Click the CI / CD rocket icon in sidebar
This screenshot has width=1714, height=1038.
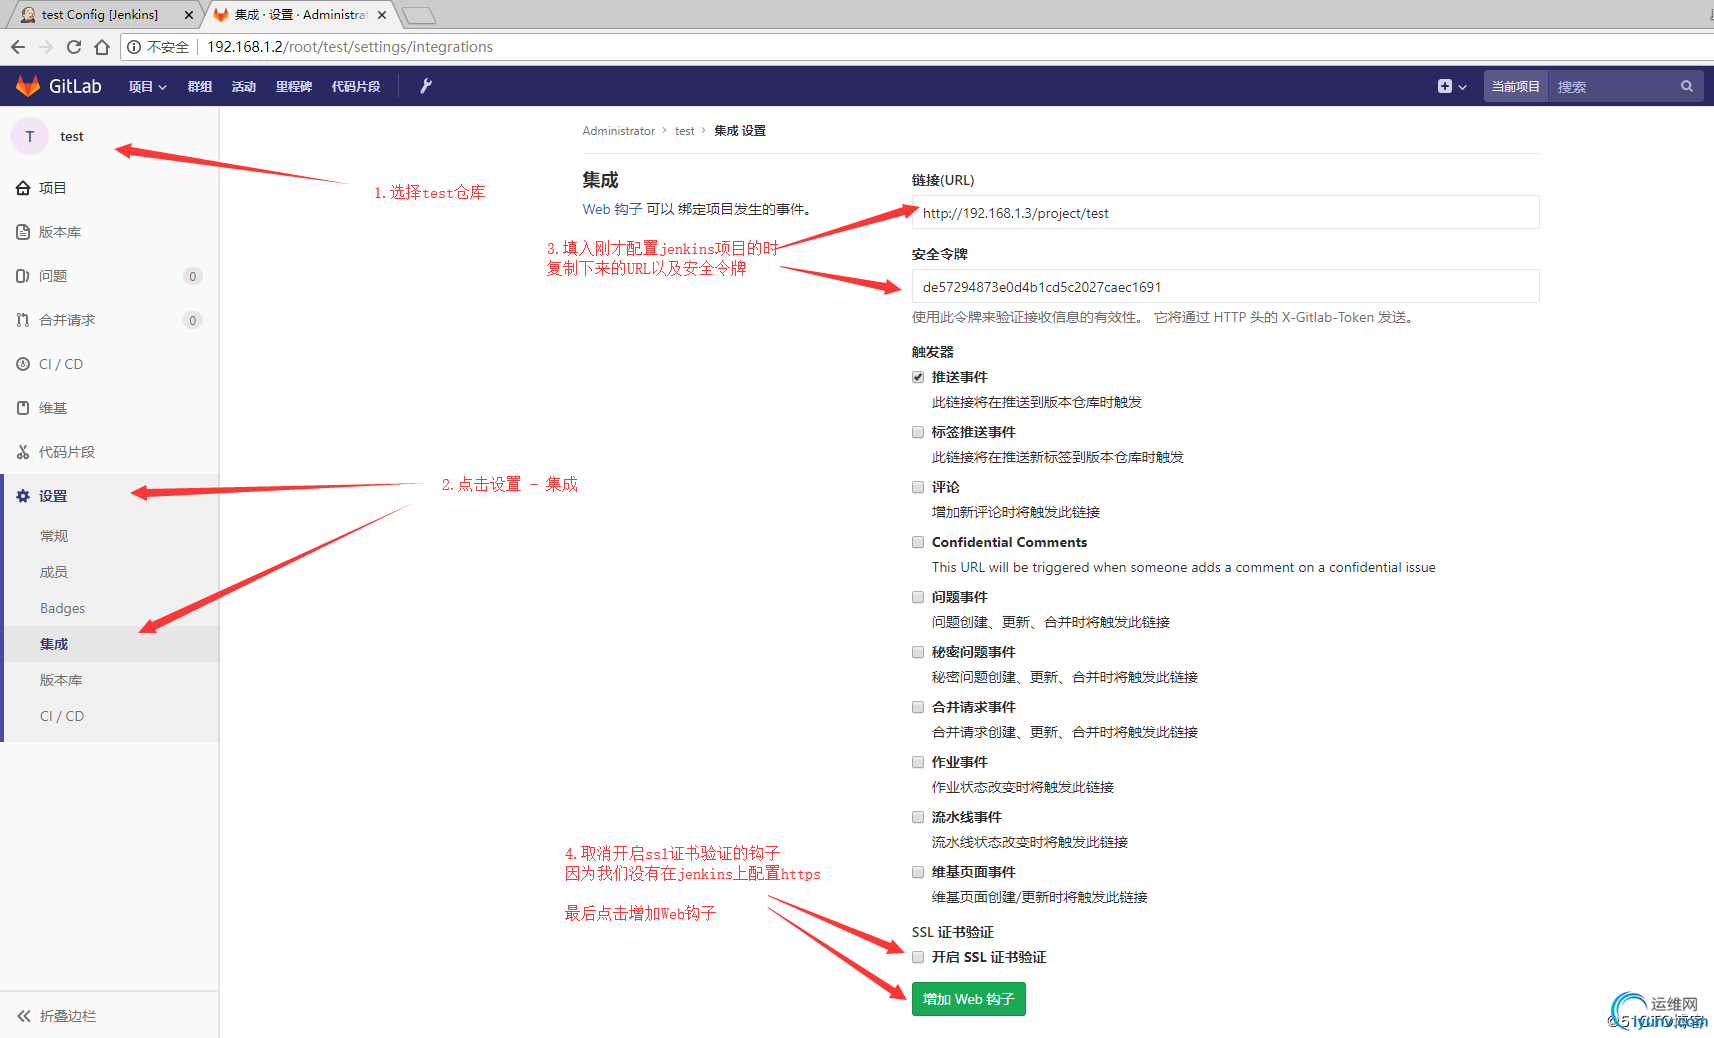(23, 364)
